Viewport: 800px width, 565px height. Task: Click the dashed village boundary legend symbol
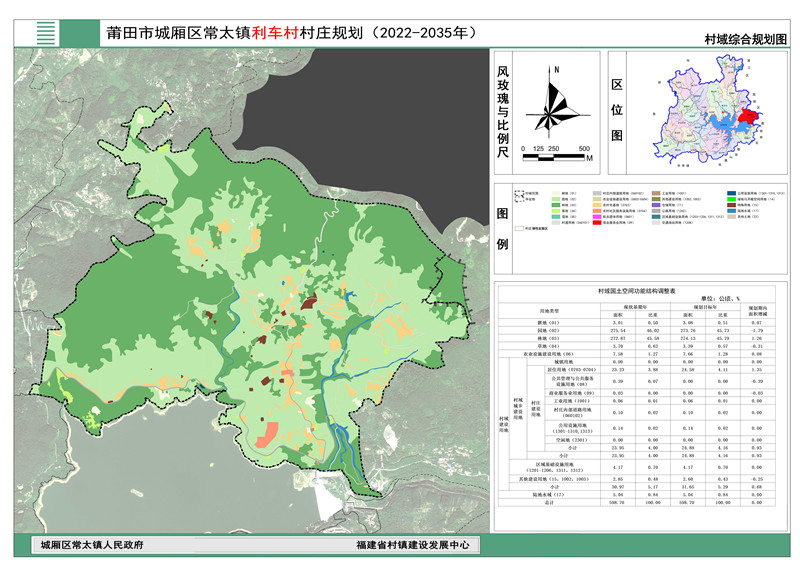click(x=518, y=197)
